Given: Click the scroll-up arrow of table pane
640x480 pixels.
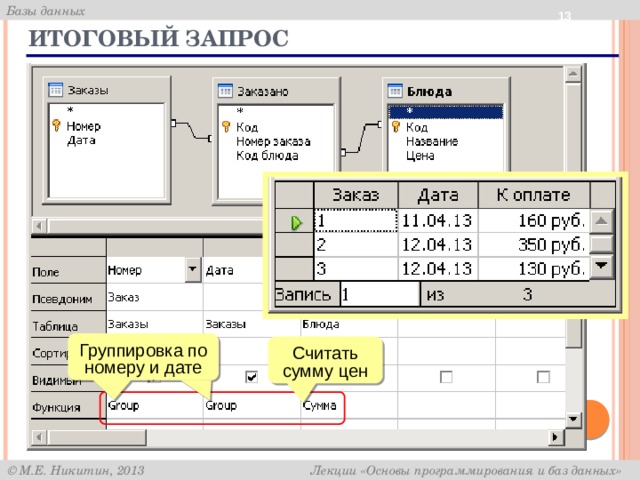Looking at the screenshot, I should [x=573, y=74].
